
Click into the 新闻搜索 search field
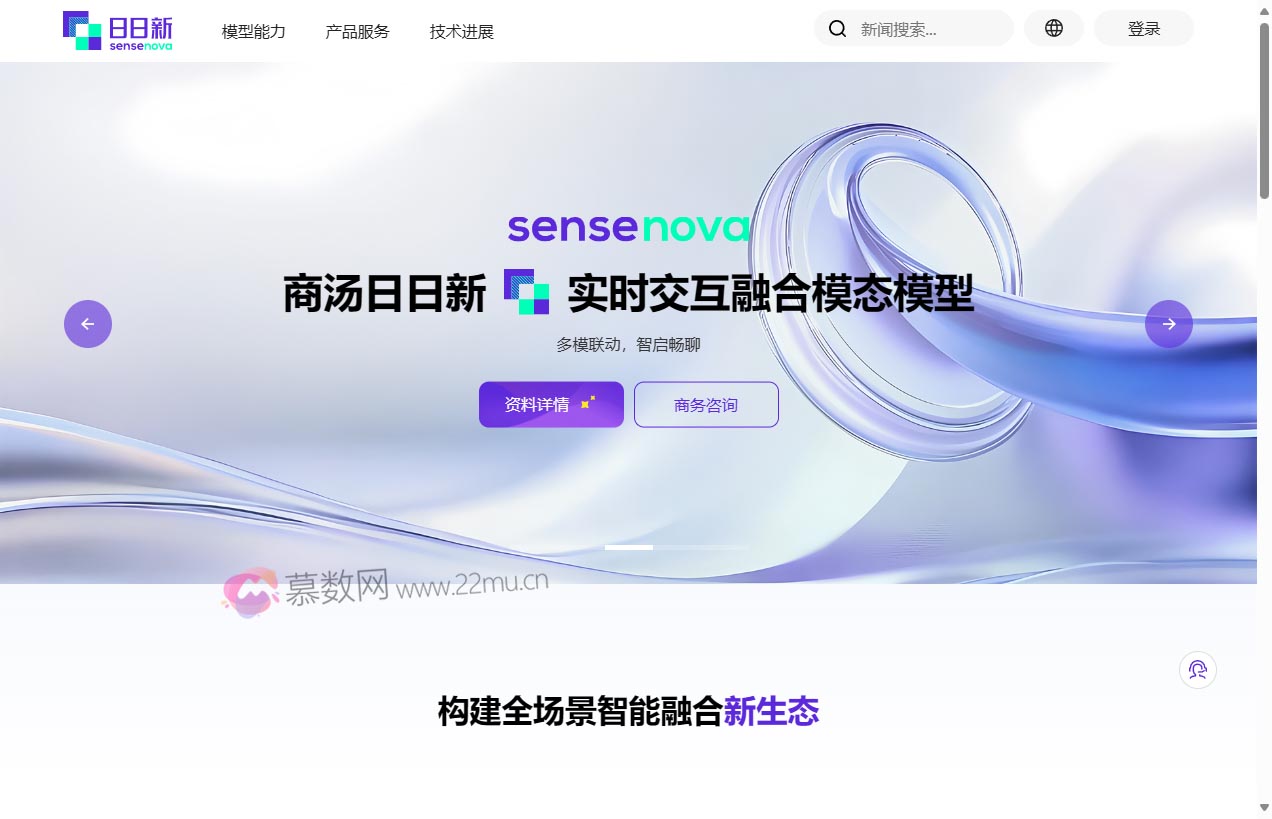click(x=930, y=29)
